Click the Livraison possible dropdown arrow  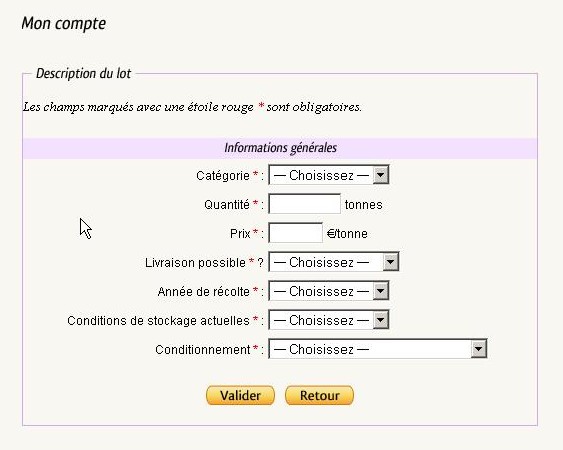pyautogui.click(x=391, y=262)
